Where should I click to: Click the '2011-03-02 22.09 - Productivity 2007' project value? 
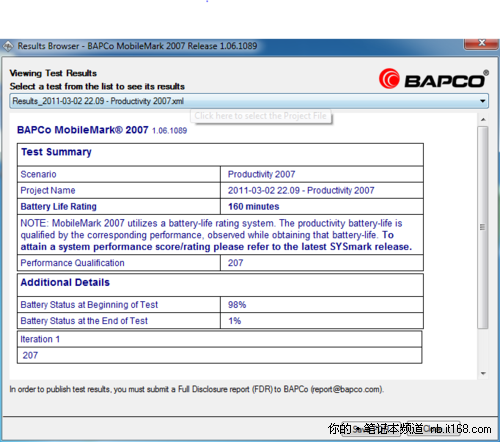click(301, 190)
